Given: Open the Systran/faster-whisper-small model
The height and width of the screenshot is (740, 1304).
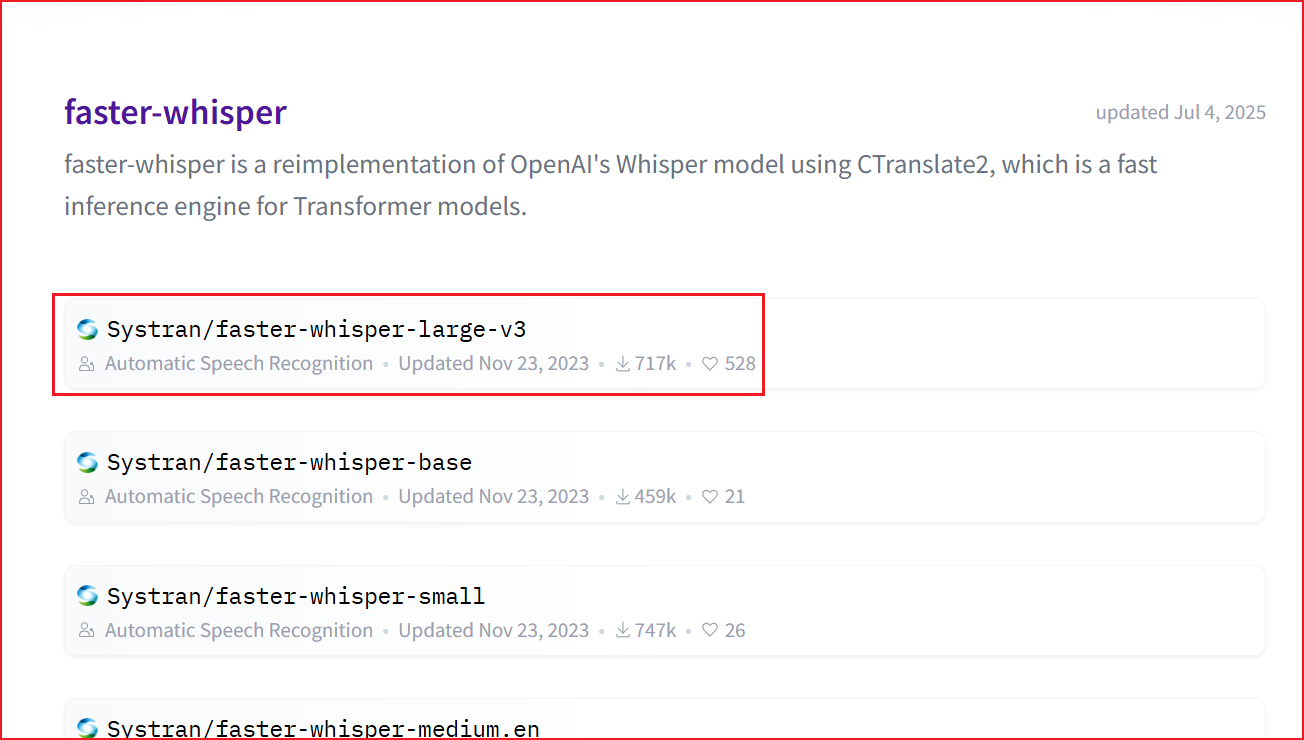Looking at the screenshot, I should click(x=296, y=597).
